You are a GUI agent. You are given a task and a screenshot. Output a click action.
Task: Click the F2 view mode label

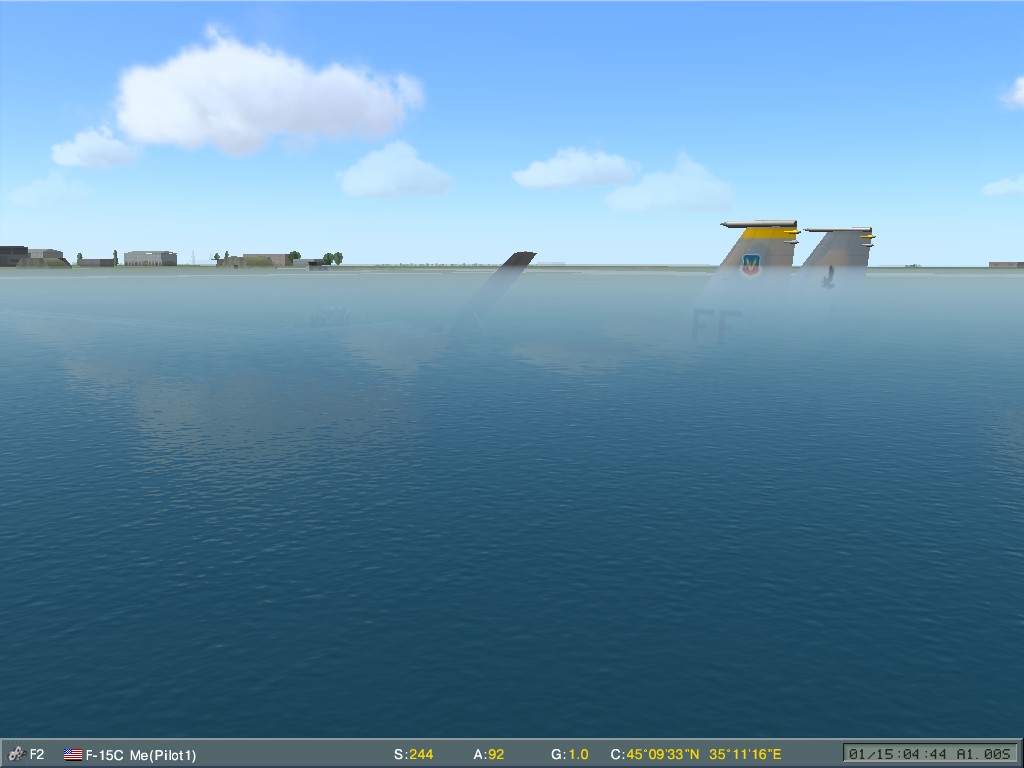point(37,754)
